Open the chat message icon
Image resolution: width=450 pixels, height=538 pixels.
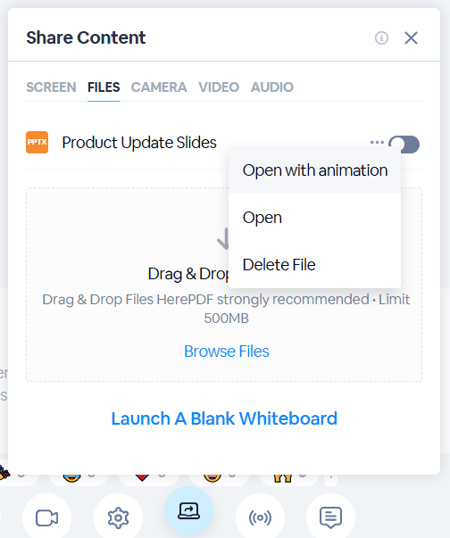tap(331, 518)
